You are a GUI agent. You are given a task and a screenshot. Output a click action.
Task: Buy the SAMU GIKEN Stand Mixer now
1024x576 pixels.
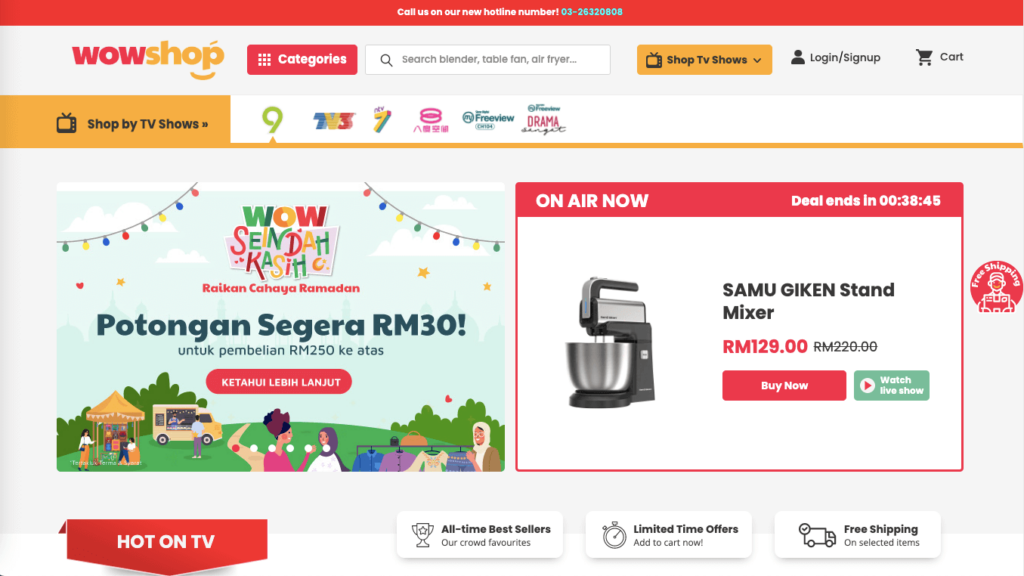pyautogui.click(x=784, y=385)
